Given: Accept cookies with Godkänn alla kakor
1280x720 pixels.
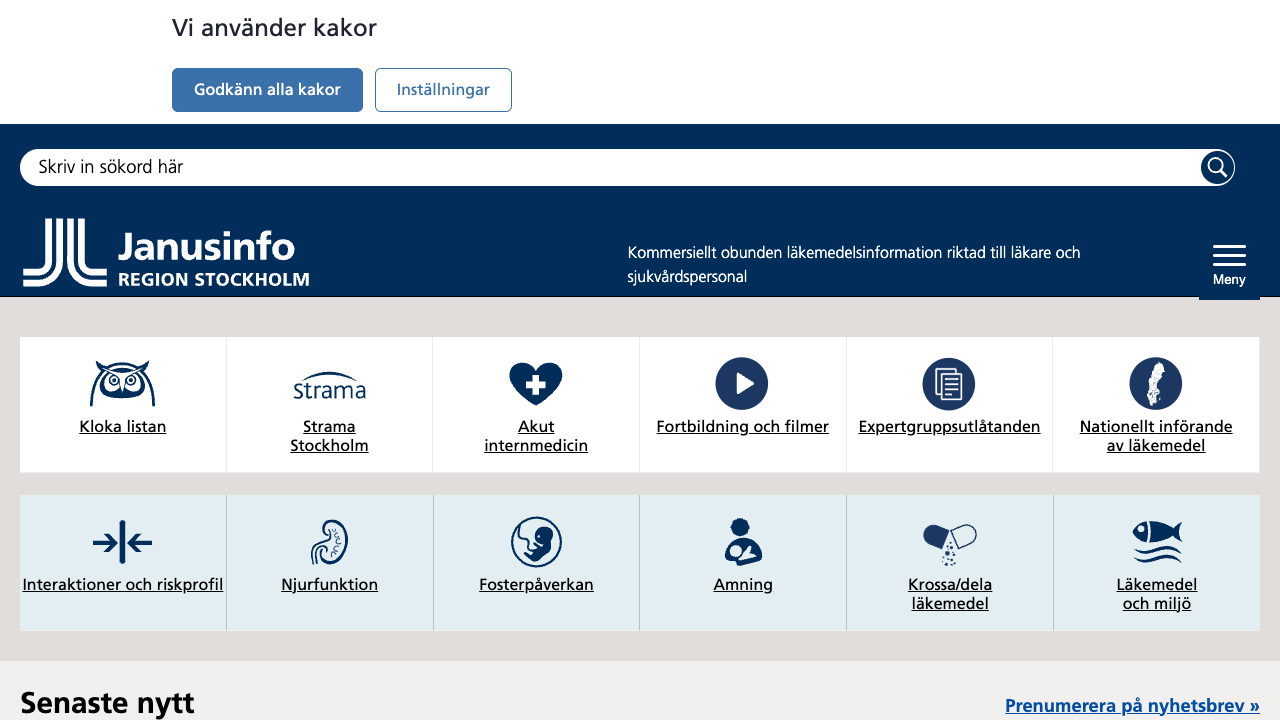Looking at the screenshot, I should (x=267, y=89).
